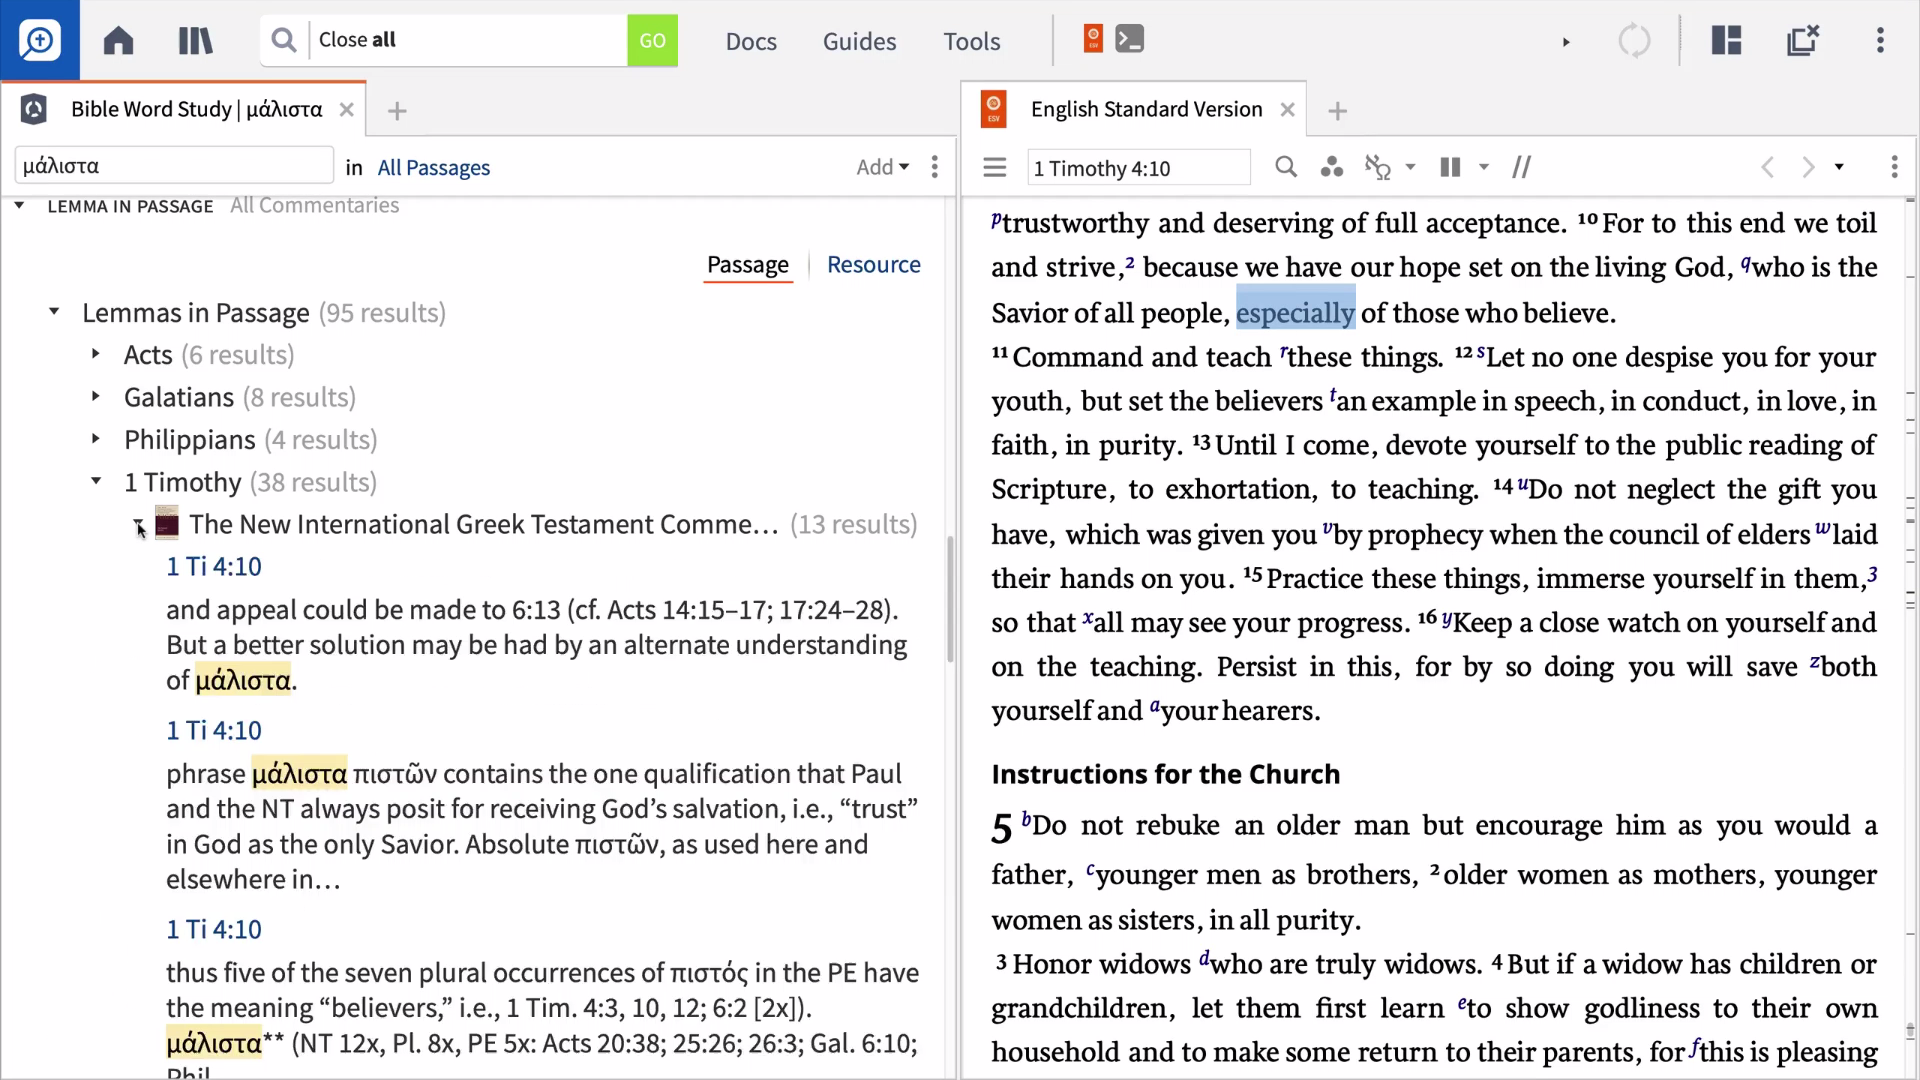Open the Layouts panel icon

(x=1726, y=40)
